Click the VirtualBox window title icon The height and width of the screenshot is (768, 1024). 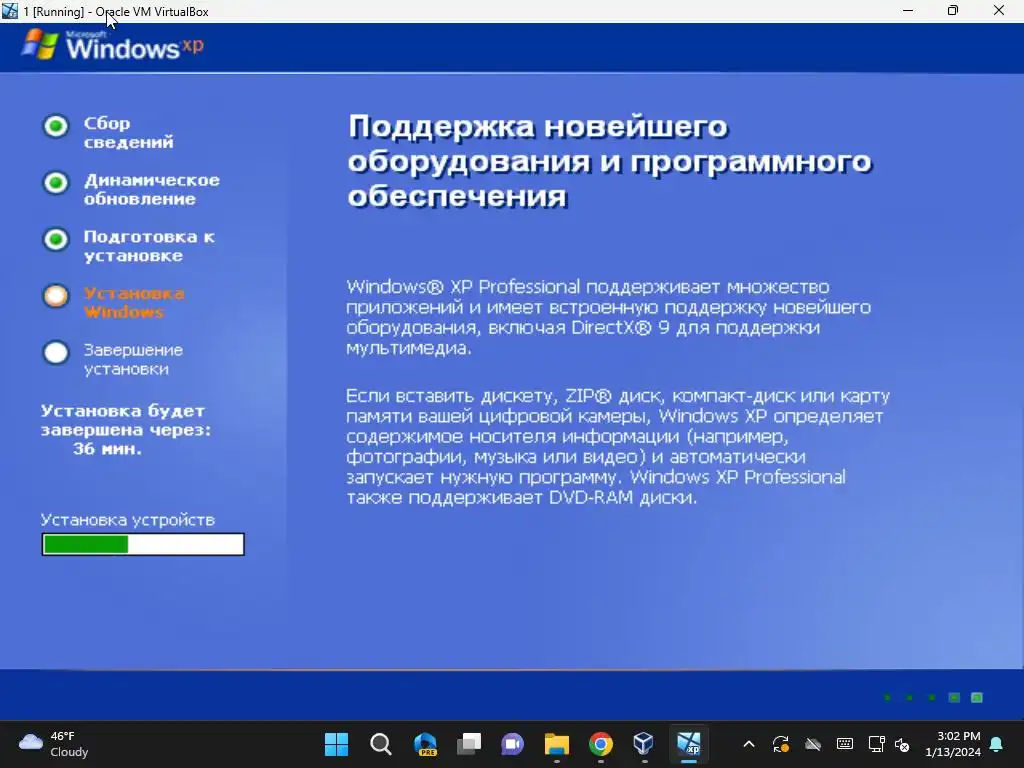coord(10,11)
